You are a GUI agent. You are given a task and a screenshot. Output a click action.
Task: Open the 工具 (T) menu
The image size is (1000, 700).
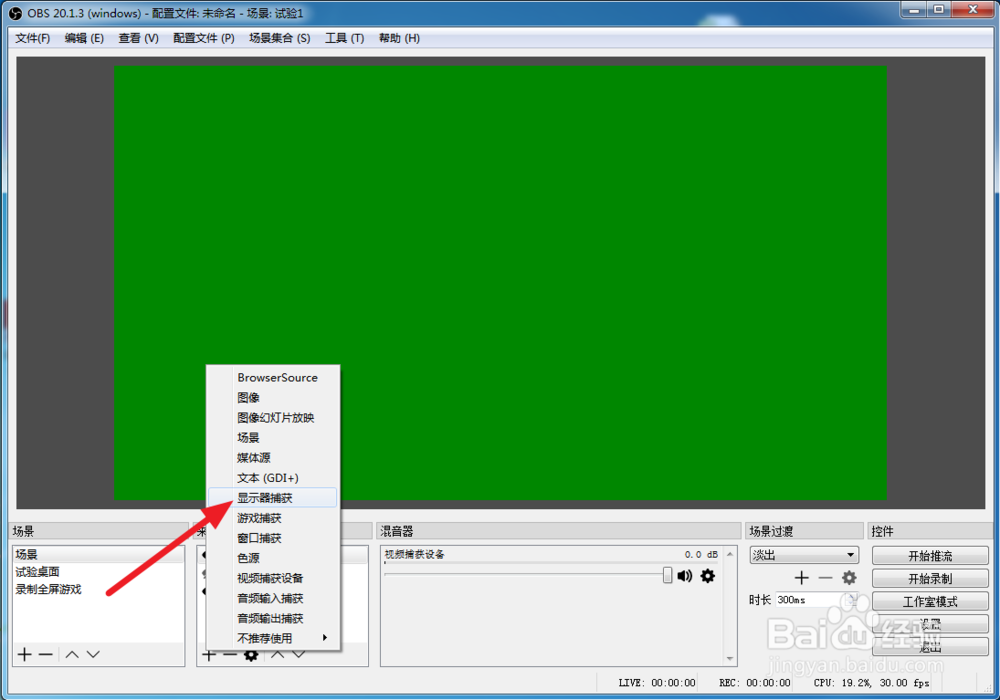[344, 38]
